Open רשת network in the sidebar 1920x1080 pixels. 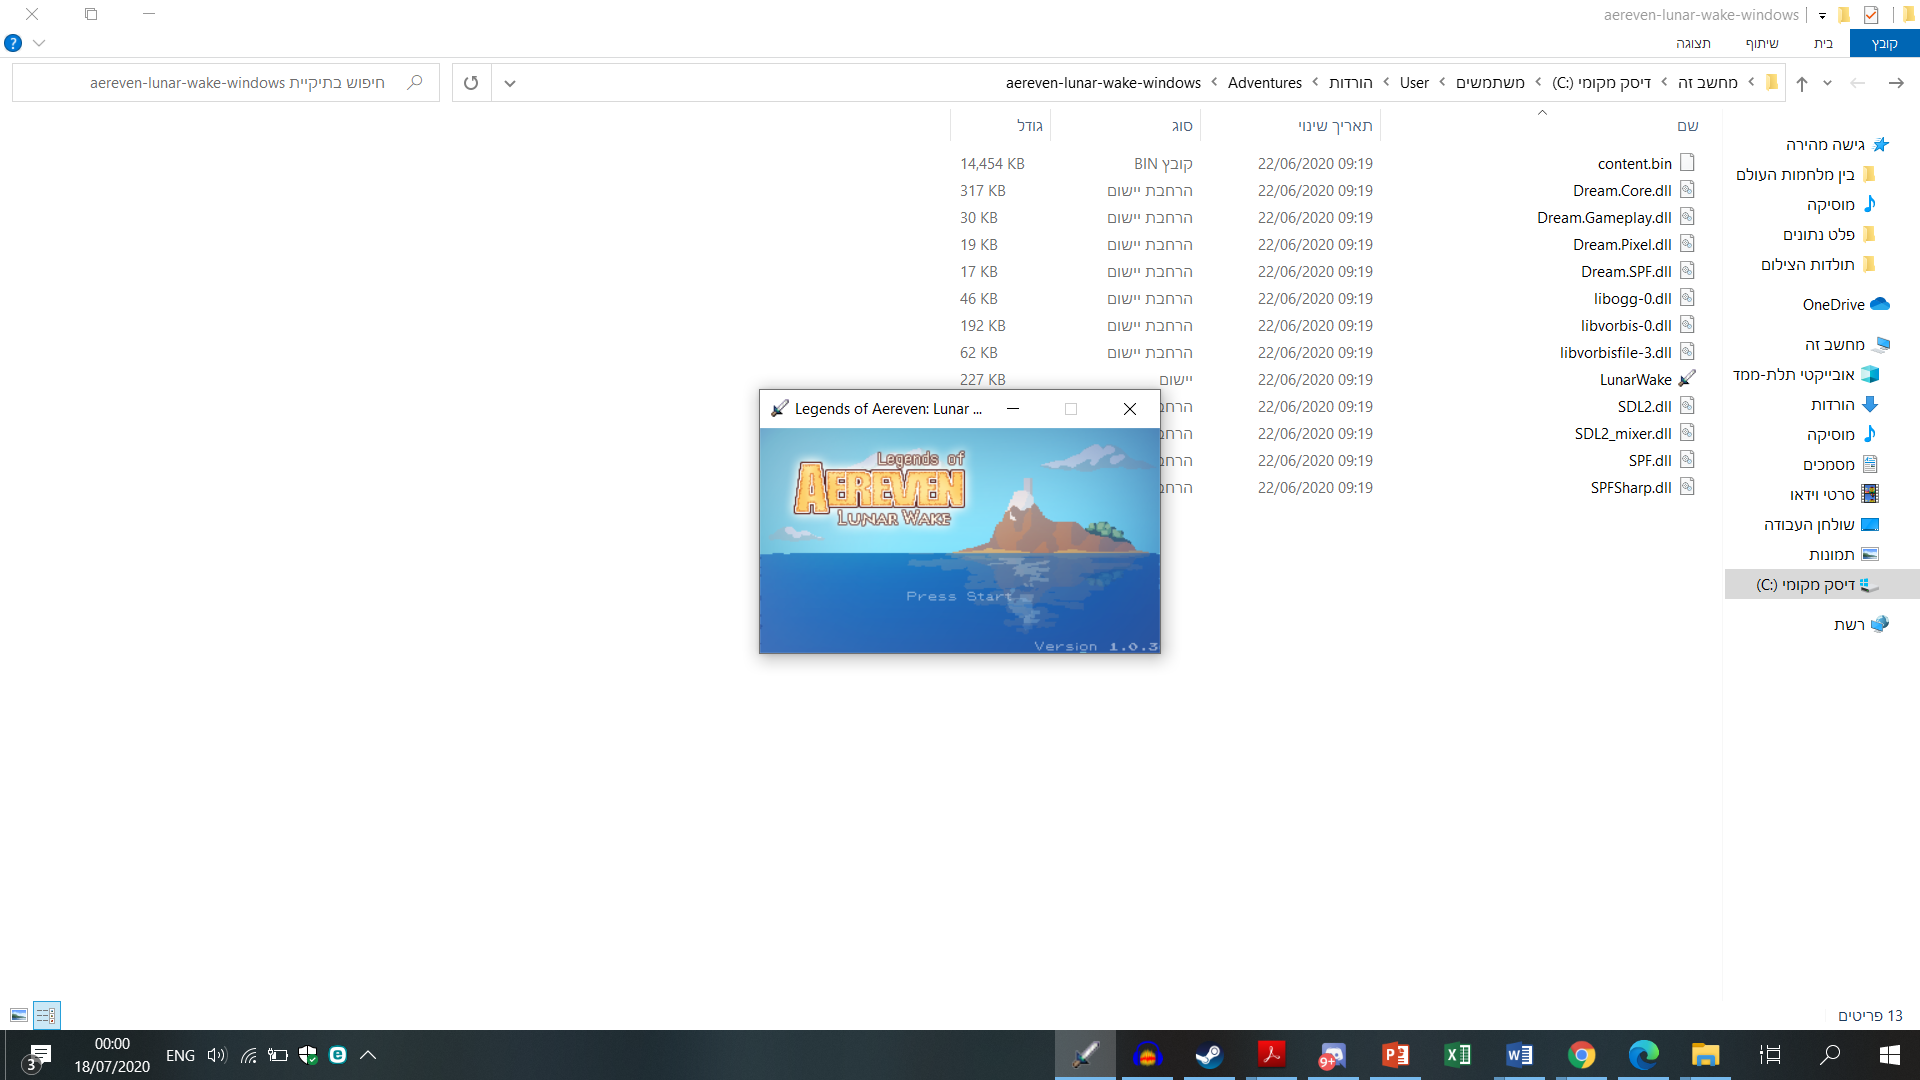pyautogui.click(x=1860, y=624)
